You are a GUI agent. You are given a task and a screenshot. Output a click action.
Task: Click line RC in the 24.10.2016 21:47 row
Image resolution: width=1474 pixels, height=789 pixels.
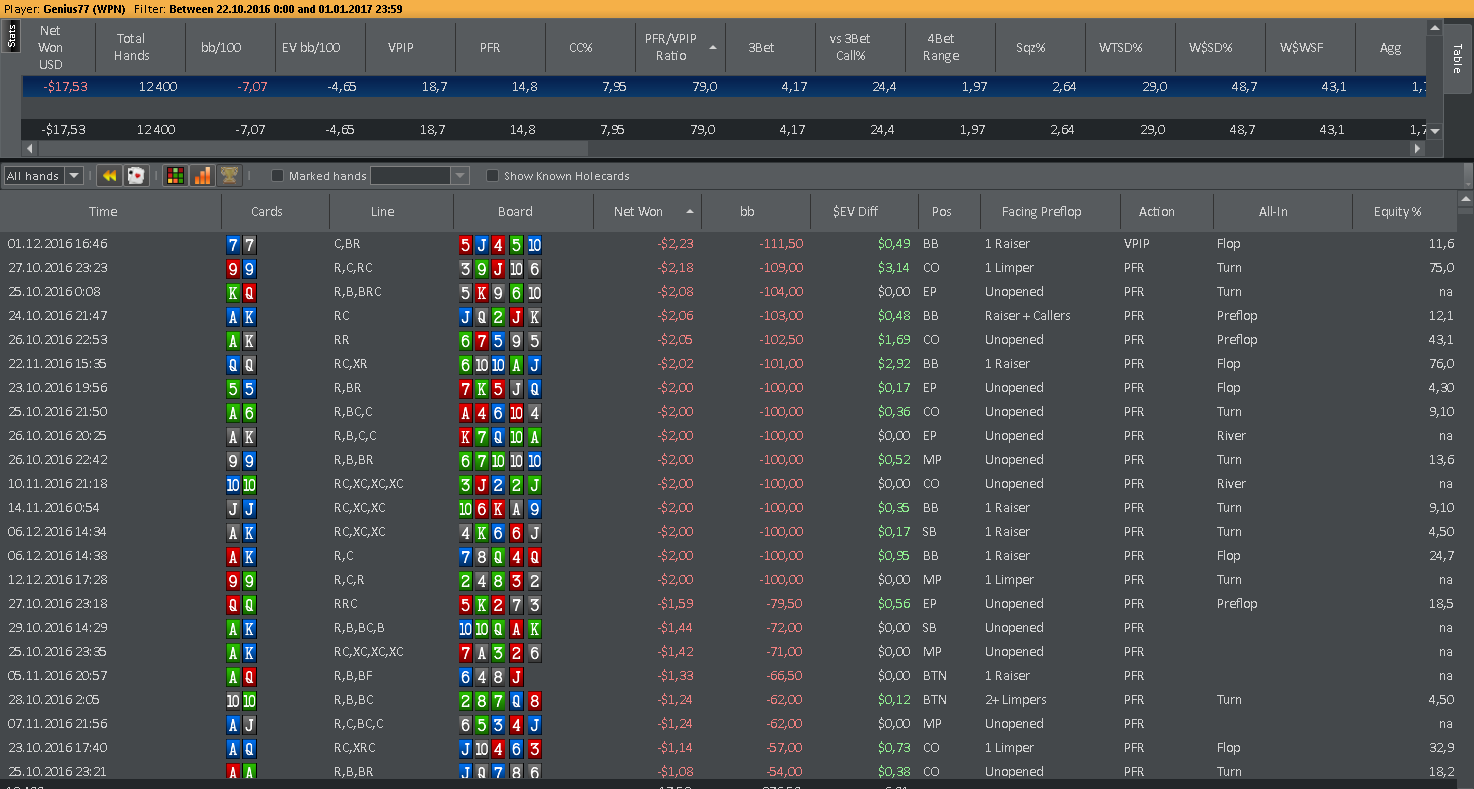(x=342, y=316)
